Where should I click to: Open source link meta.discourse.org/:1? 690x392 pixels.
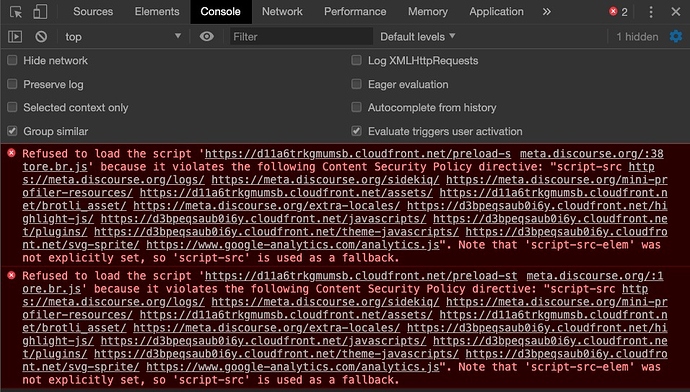595,276
